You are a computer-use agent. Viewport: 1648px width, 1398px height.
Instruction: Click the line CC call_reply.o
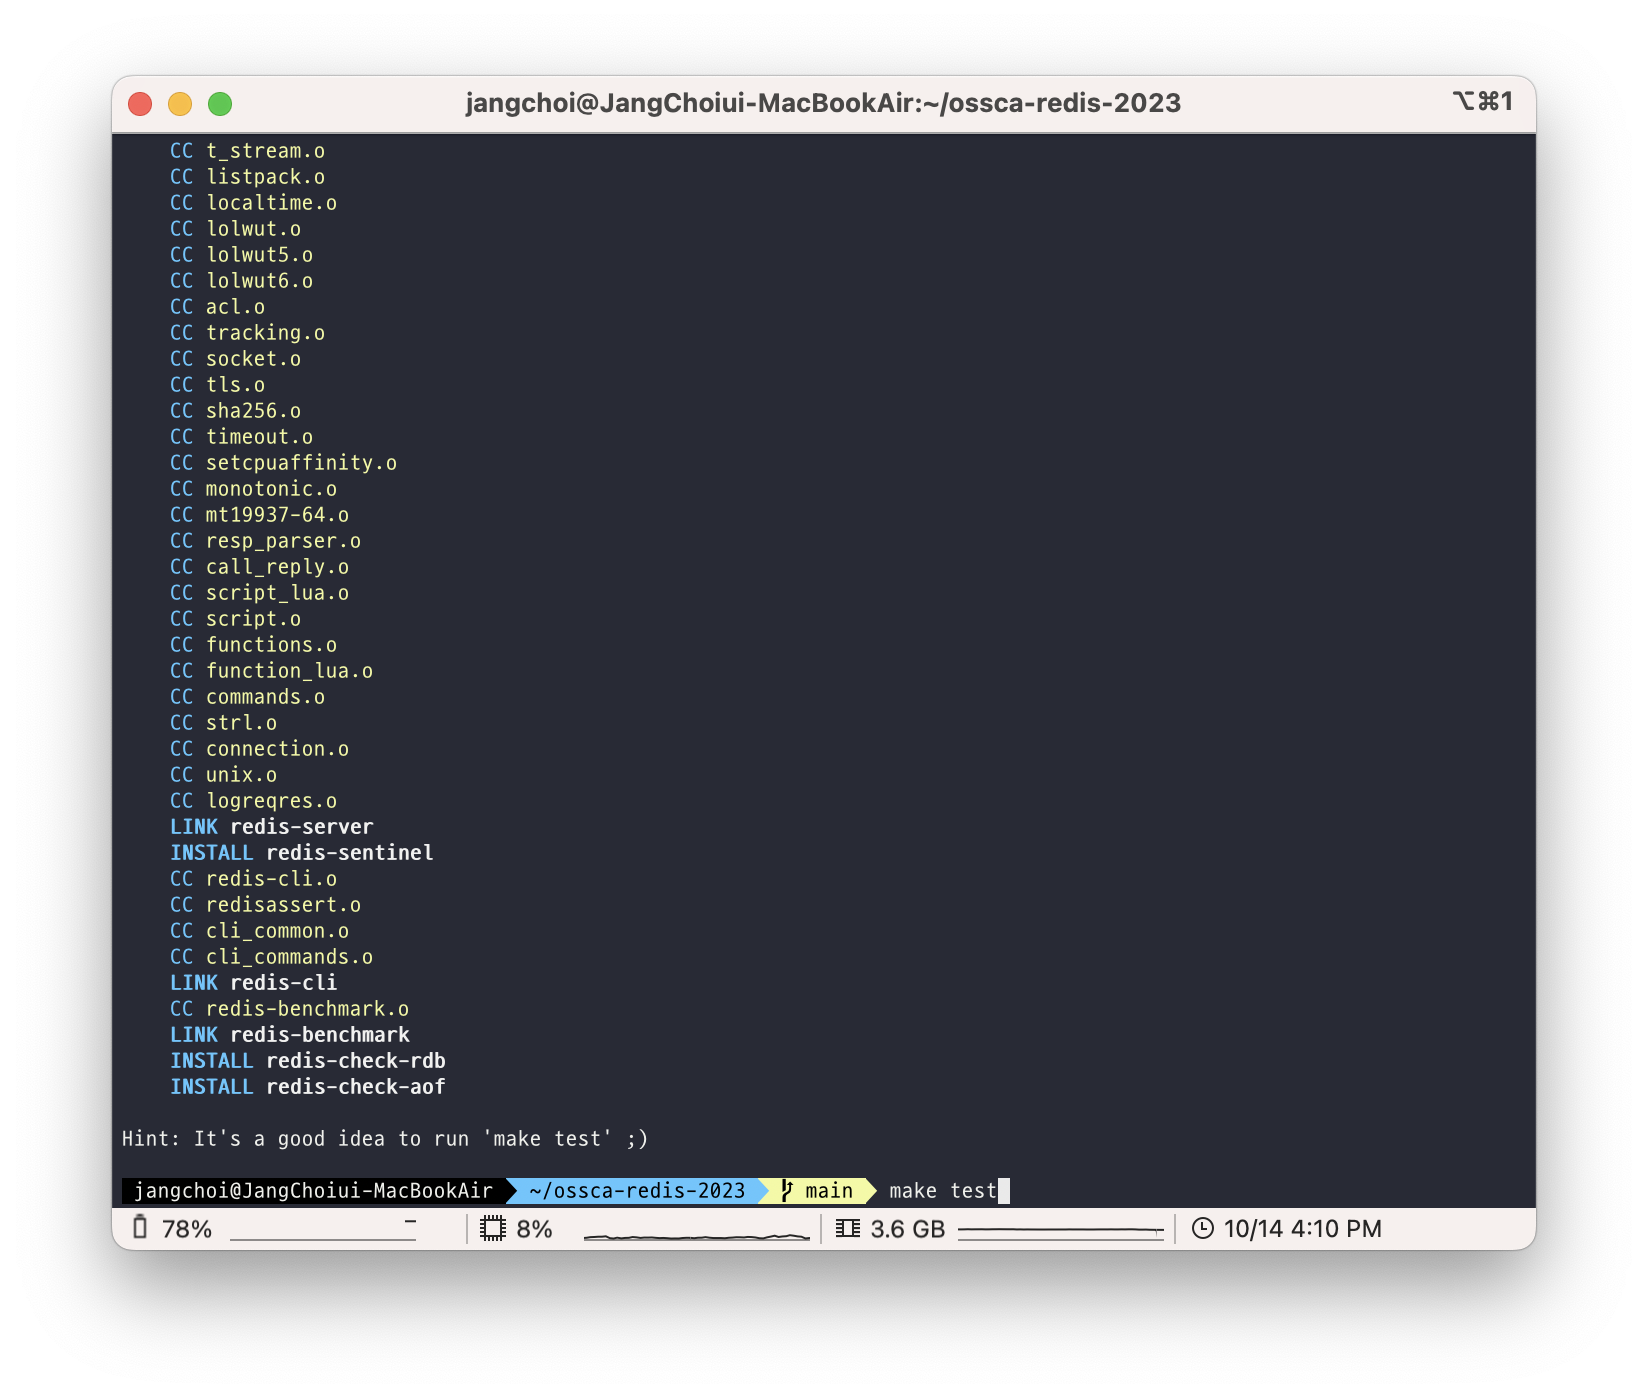tap(260, 566)
